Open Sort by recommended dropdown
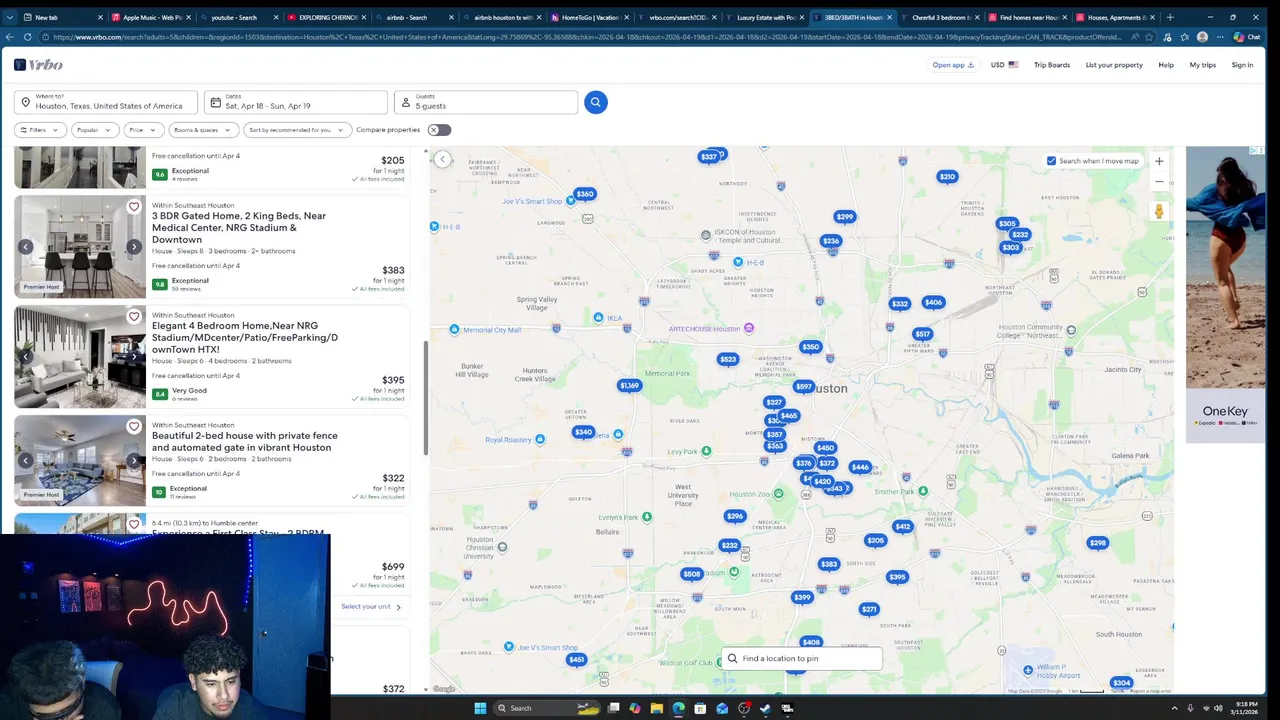Image resolution: width=1280 pixels, height=720 pixels. click(298, 130)
